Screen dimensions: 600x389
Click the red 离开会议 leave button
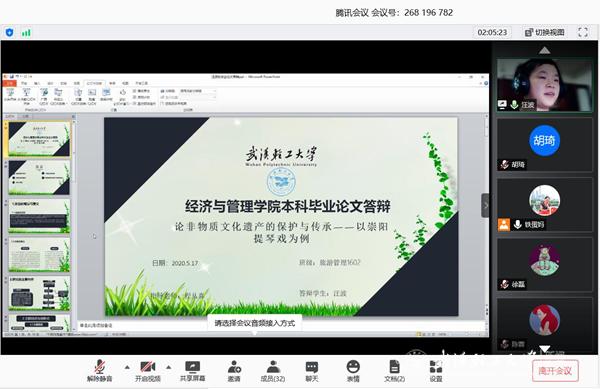pos(555,371)
